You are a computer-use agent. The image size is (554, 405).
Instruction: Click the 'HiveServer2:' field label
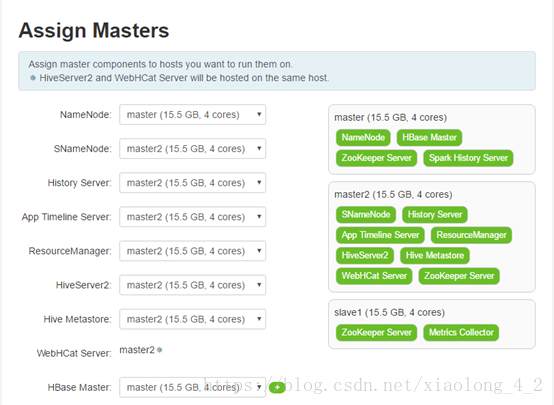click(x=83, y=285)
